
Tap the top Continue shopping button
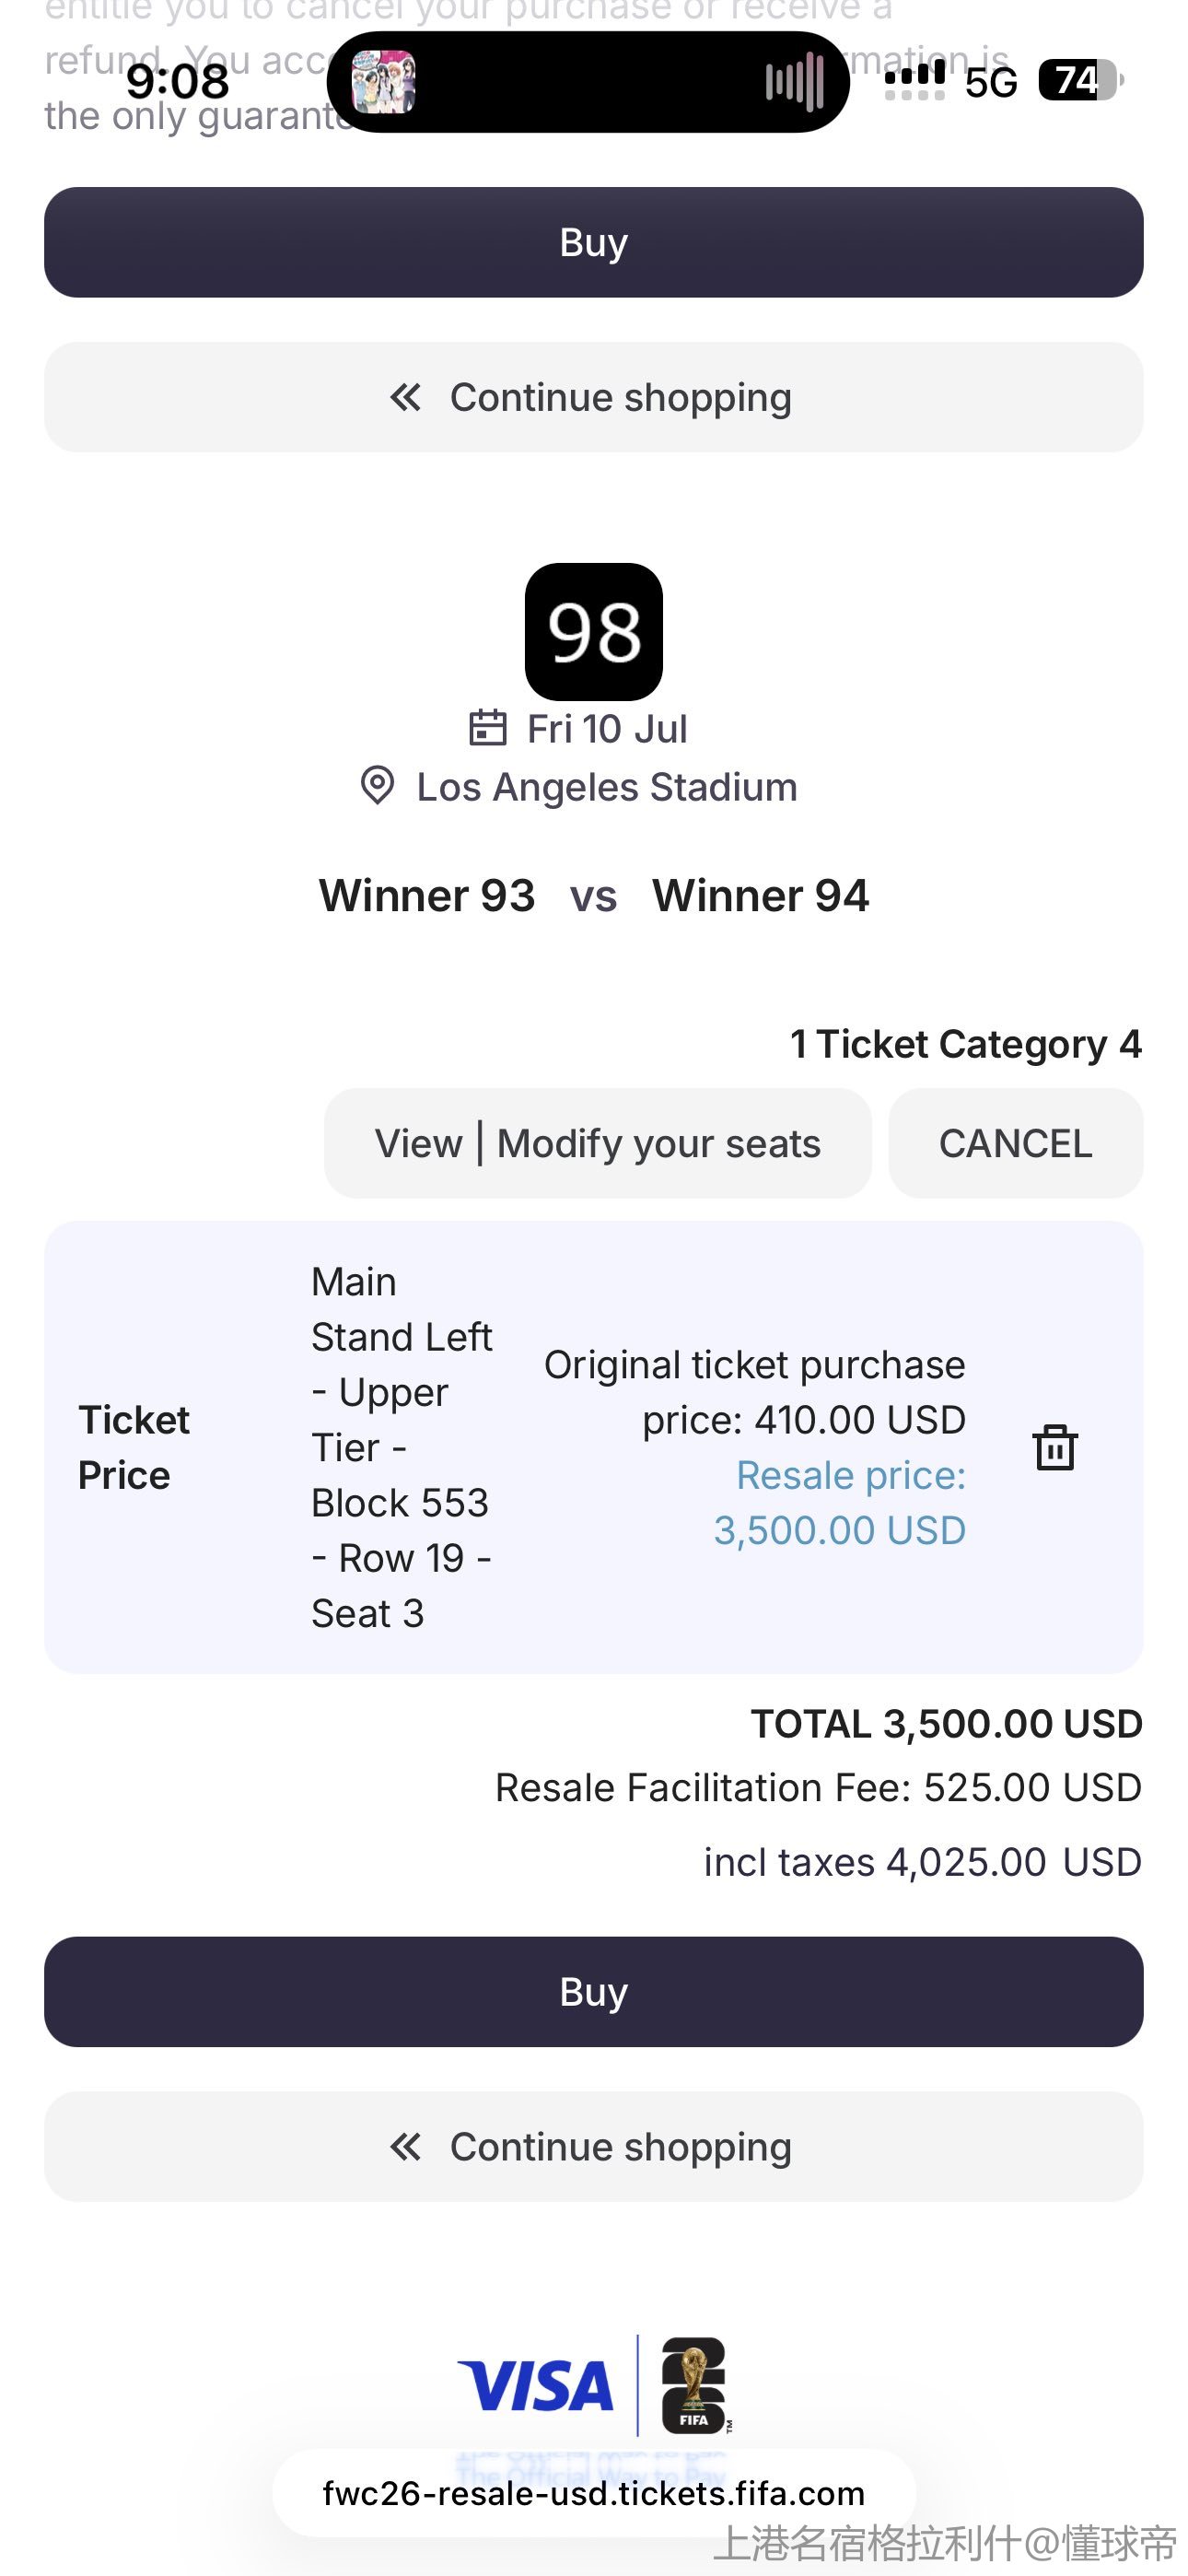coord(593,397)
